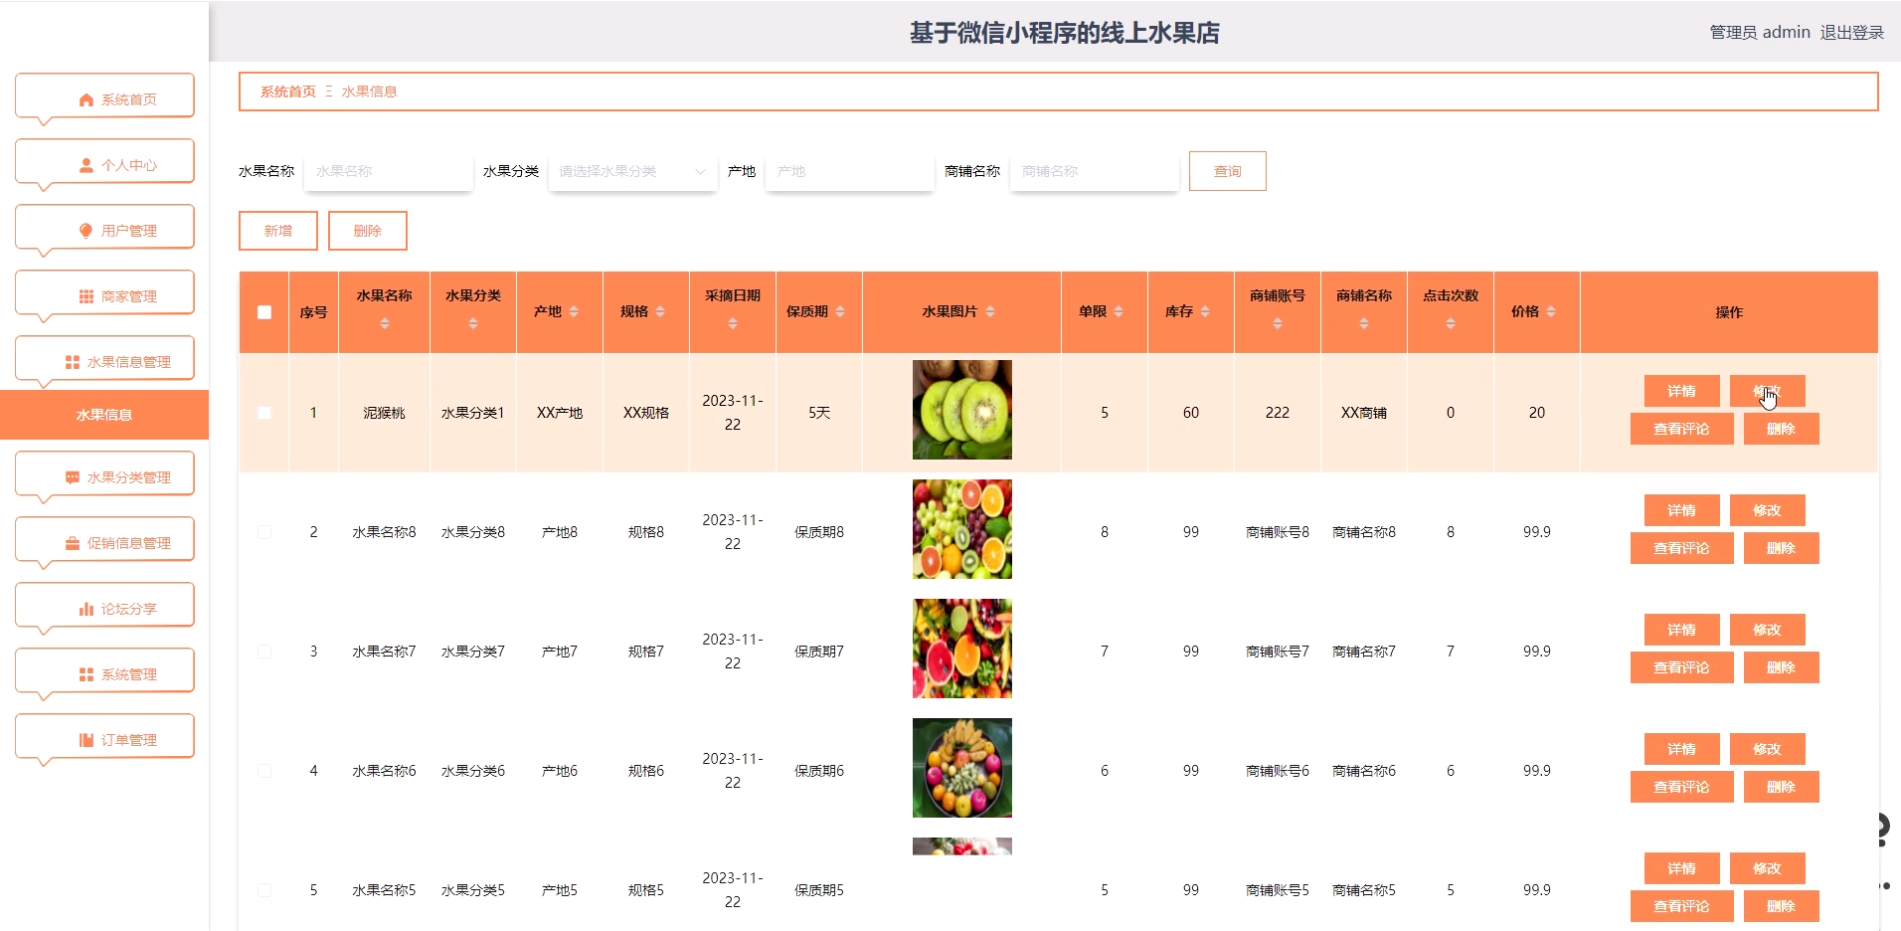Image resolution: width=1901 pixels, height=931 pixels.
Task: Click the 用户管理 sidebar icon
Action: pos(86,231)
